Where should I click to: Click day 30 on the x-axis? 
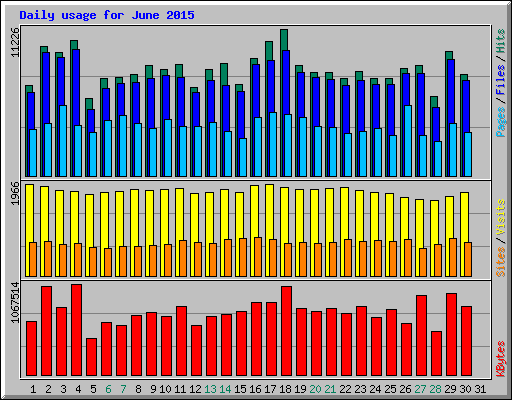(465, 389)
